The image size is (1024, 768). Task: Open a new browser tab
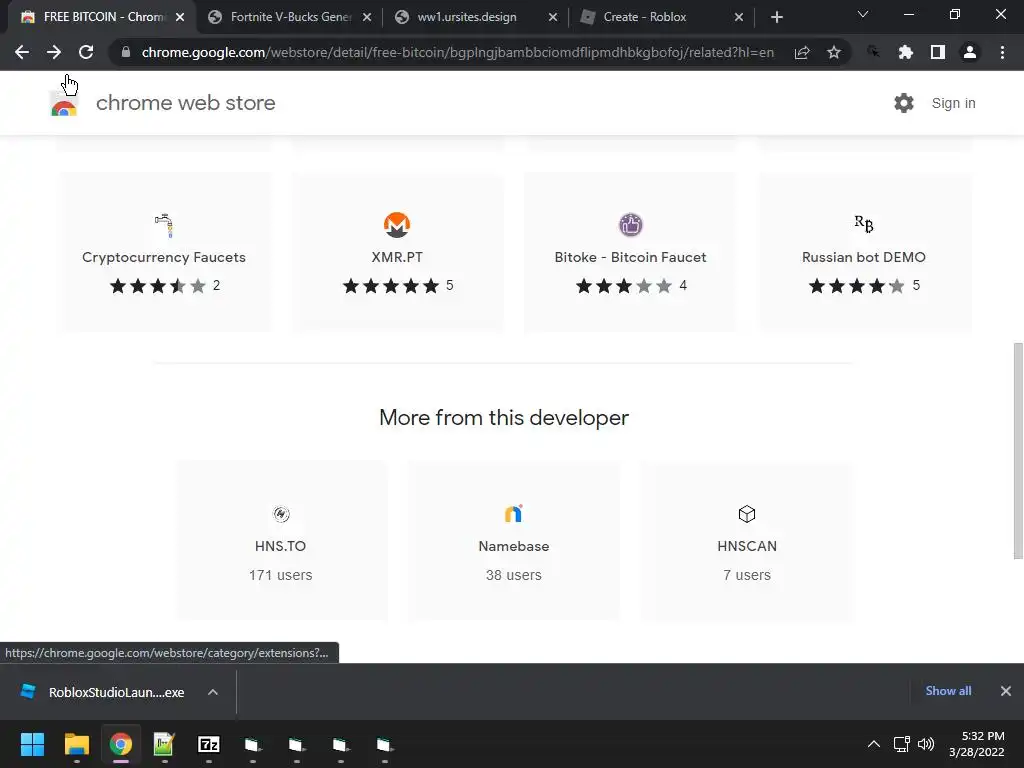tap(776, 17)
